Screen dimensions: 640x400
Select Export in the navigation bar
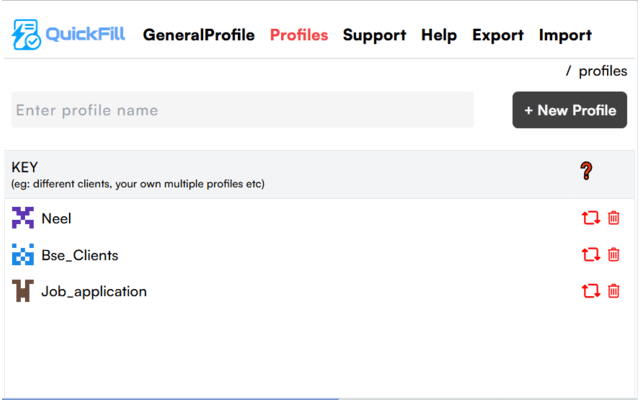tap(498, 36)
